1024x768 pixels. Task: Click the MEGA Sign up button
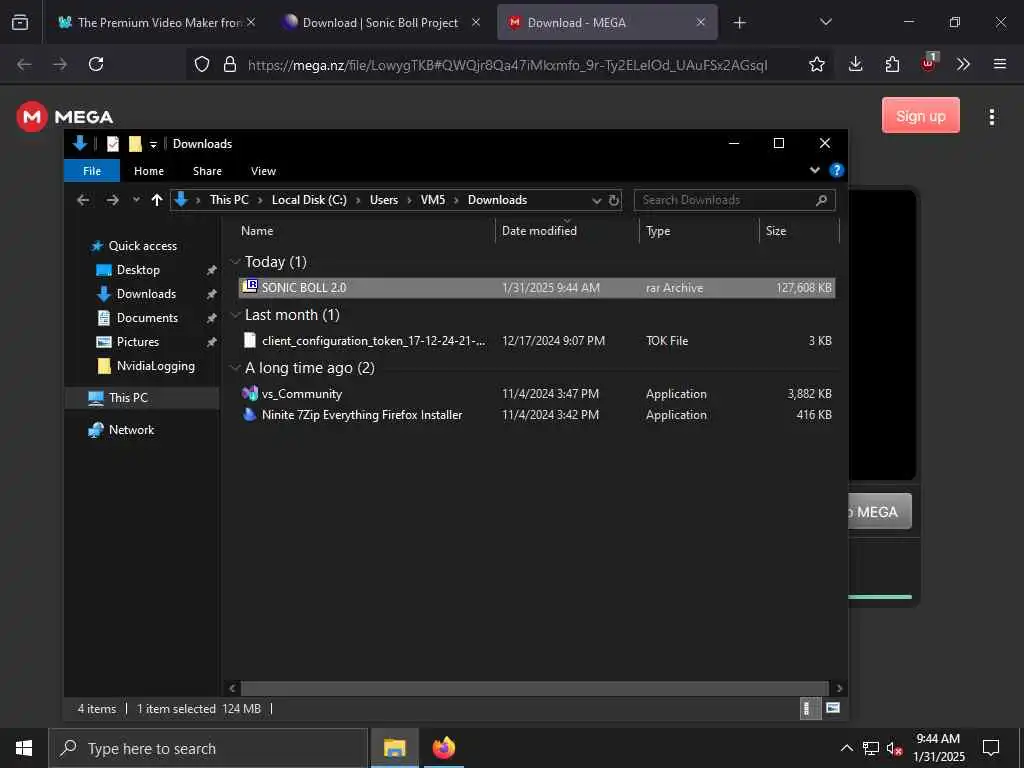click(x=920, y=116)
